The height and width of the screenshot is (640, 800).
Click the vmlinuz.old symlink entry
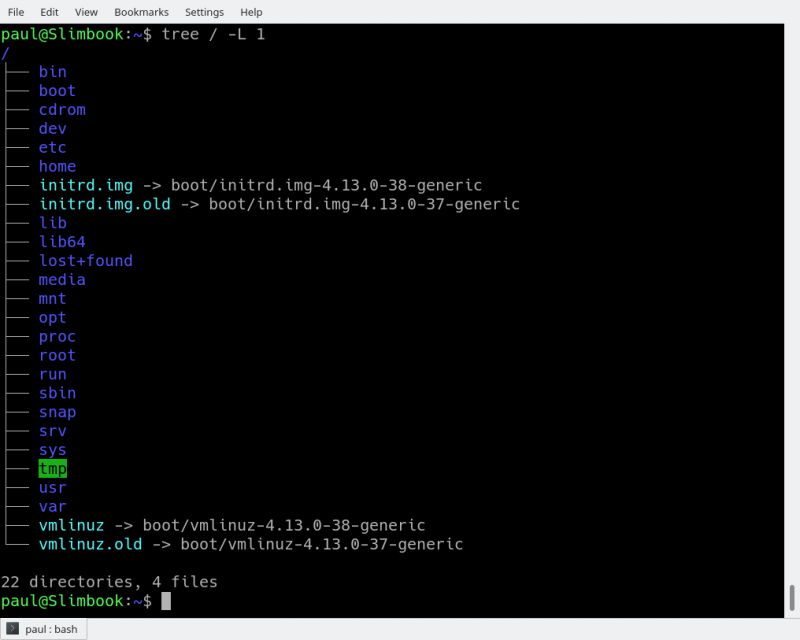pyautogui.click(x=90, y=545)
